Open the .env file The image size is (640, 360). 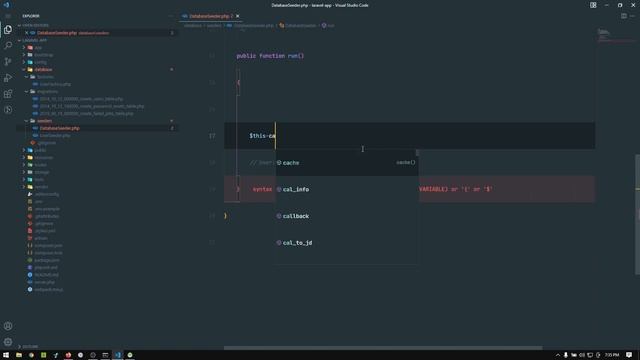coord(39,202)
